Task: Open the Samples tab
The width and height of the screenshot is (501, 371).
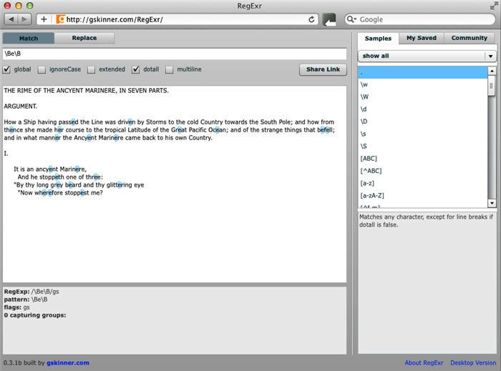Action: tap(378, 38)
